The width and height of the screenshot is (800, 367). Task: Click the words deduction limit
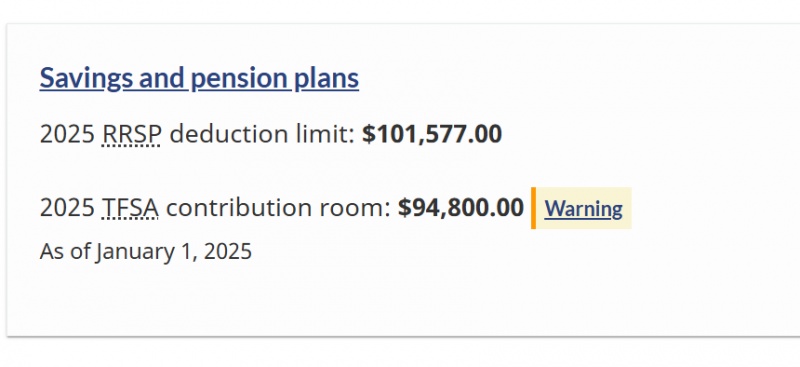262,134
